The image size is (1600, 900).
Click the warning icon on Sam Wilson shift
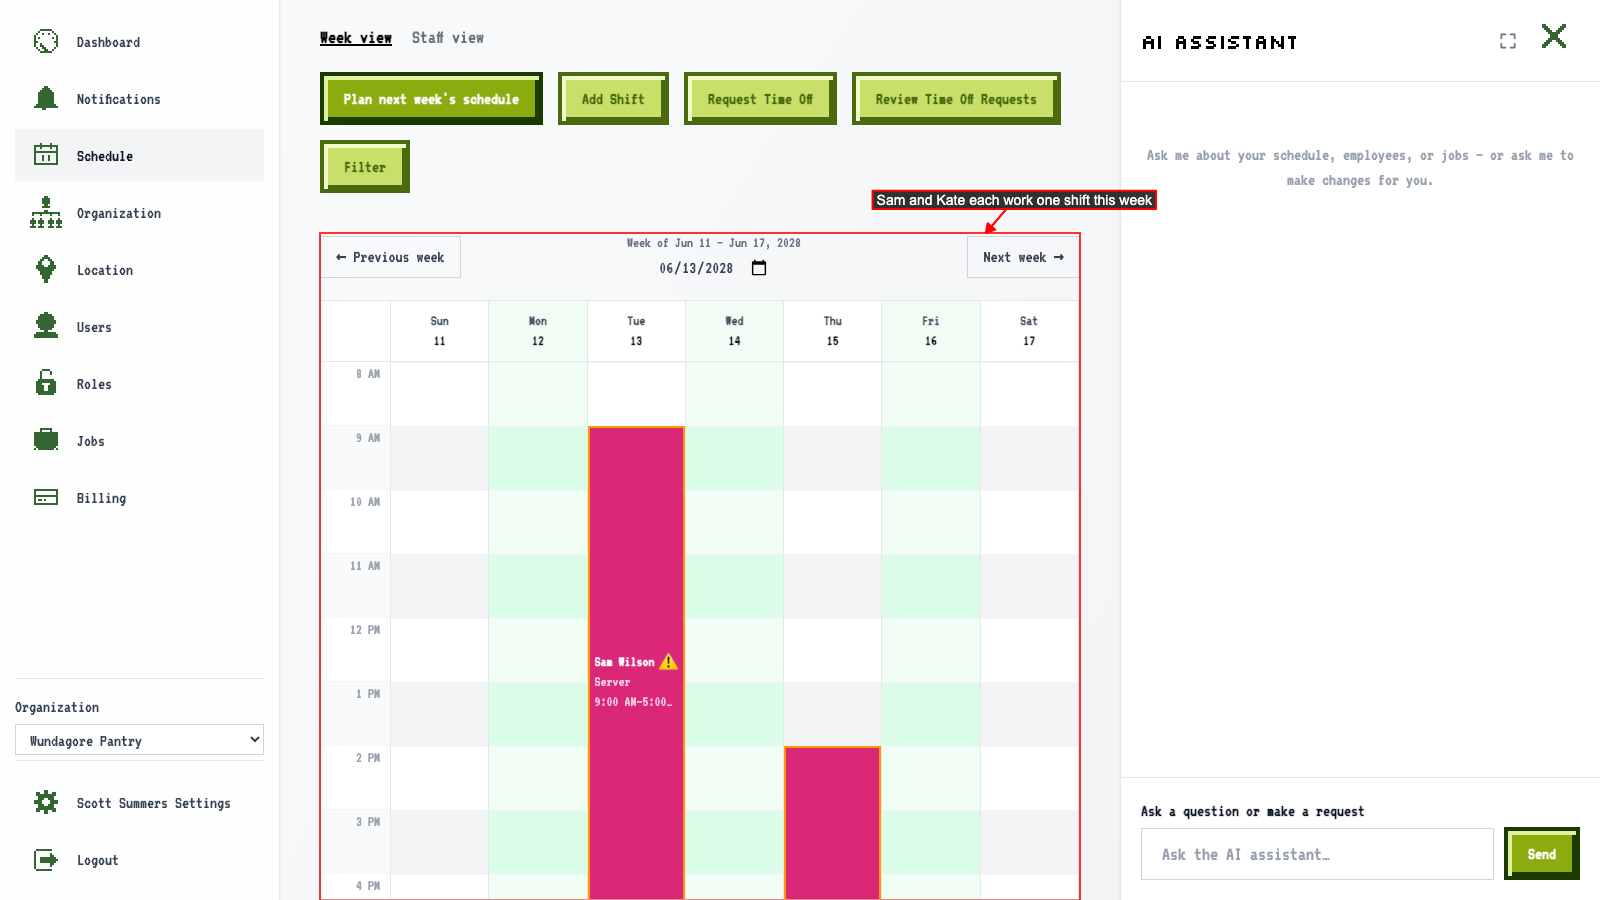(x=669, y=662)
